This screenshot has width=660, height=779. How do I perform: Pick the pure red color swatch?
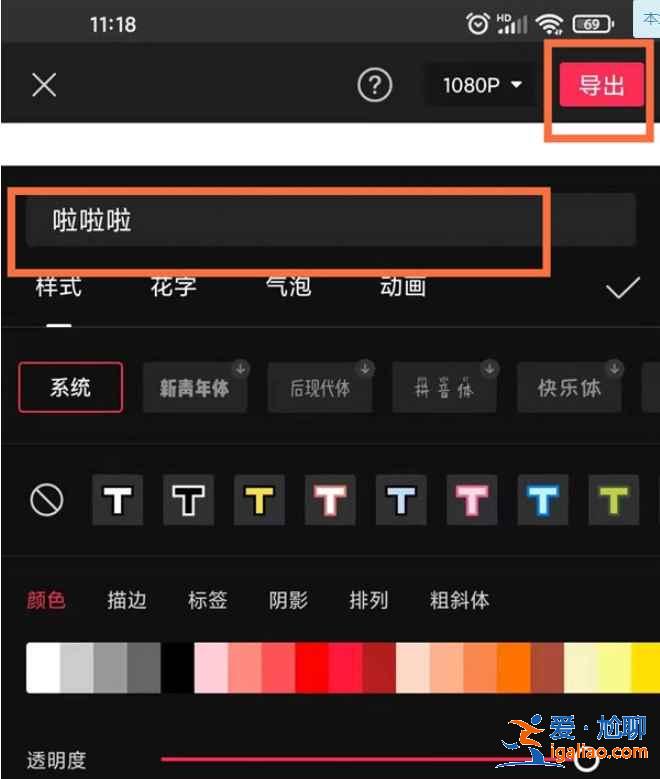point(312,668)
